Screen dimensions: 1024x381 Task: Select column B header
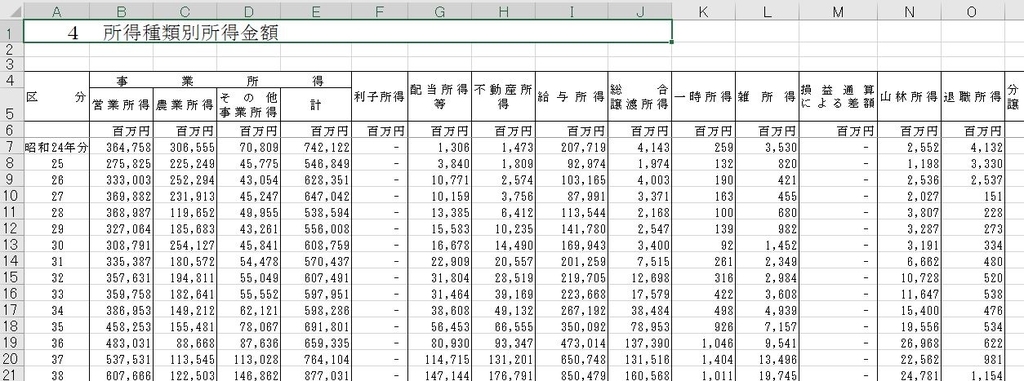pyautogui.click(x=121, y=11)
